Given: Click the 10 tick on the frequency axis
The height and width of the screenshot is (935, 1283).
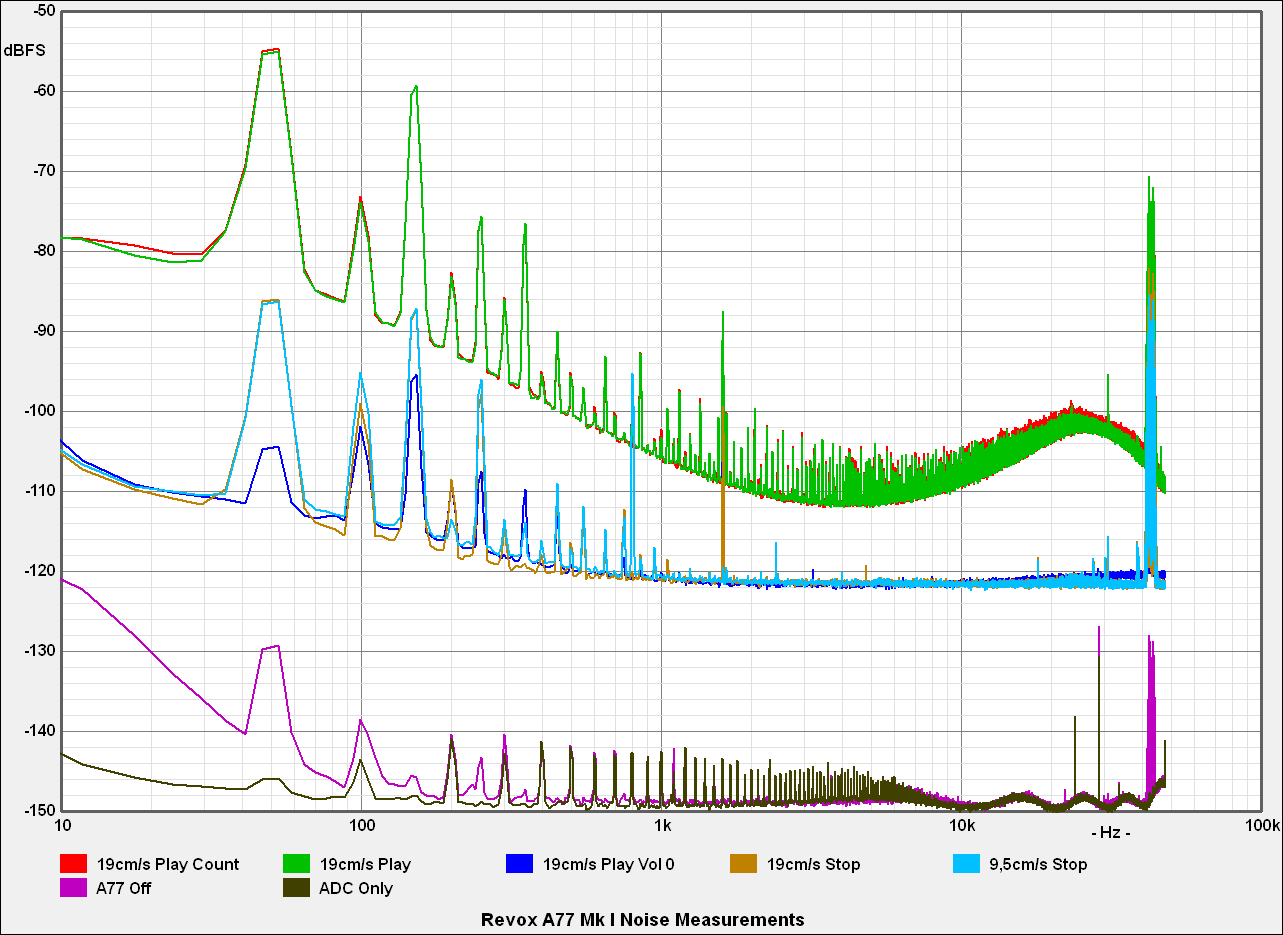Looking at the screenshot, I should (62, 827).
